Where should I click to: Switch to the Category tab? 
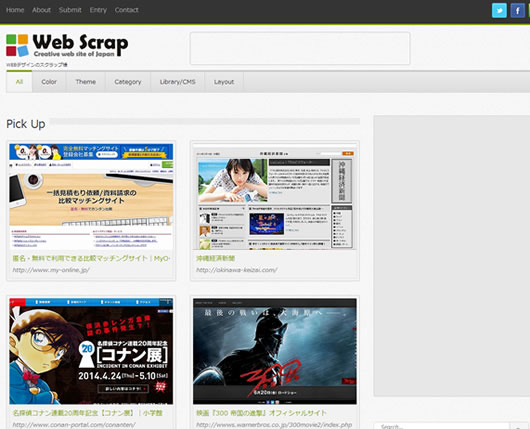[128, 82]
